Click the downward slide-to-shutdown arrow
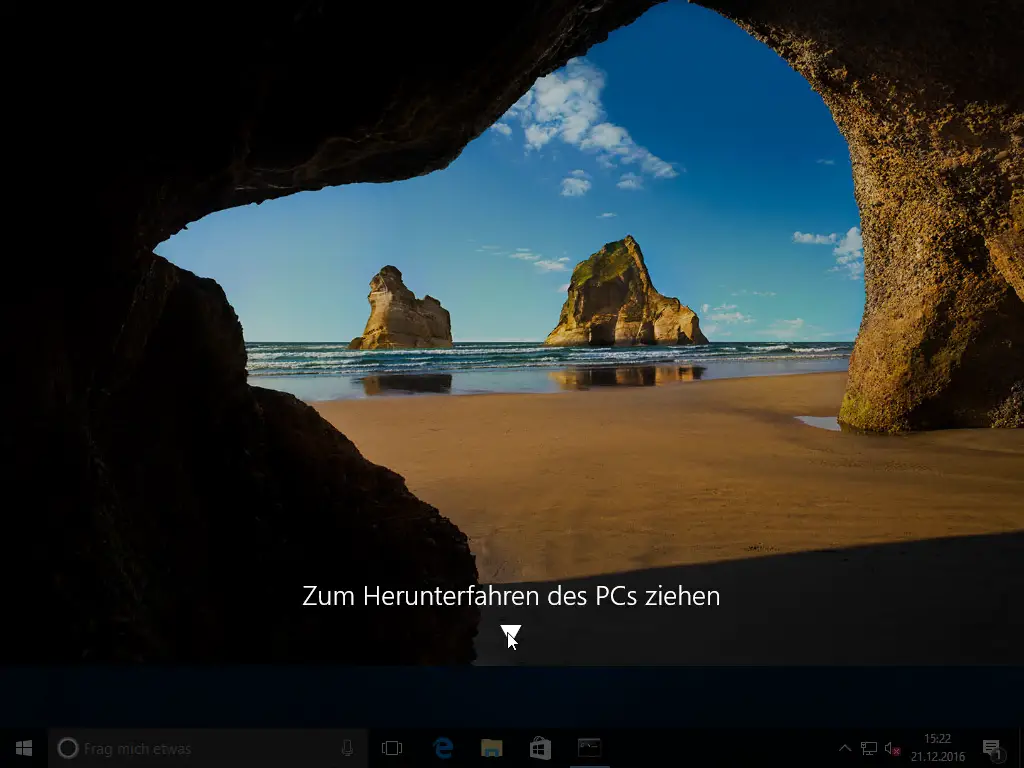Screen dimensions: 1024x768 [x=511, y=633]
